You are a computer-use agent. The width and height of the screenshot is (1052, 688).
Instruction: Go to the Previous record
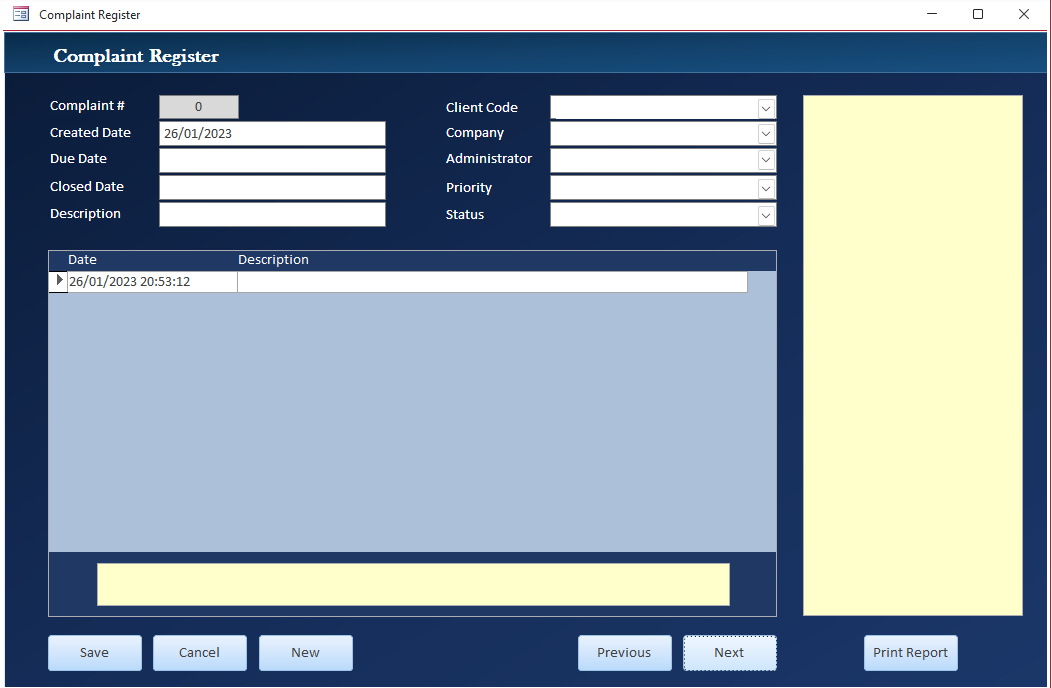624,653
